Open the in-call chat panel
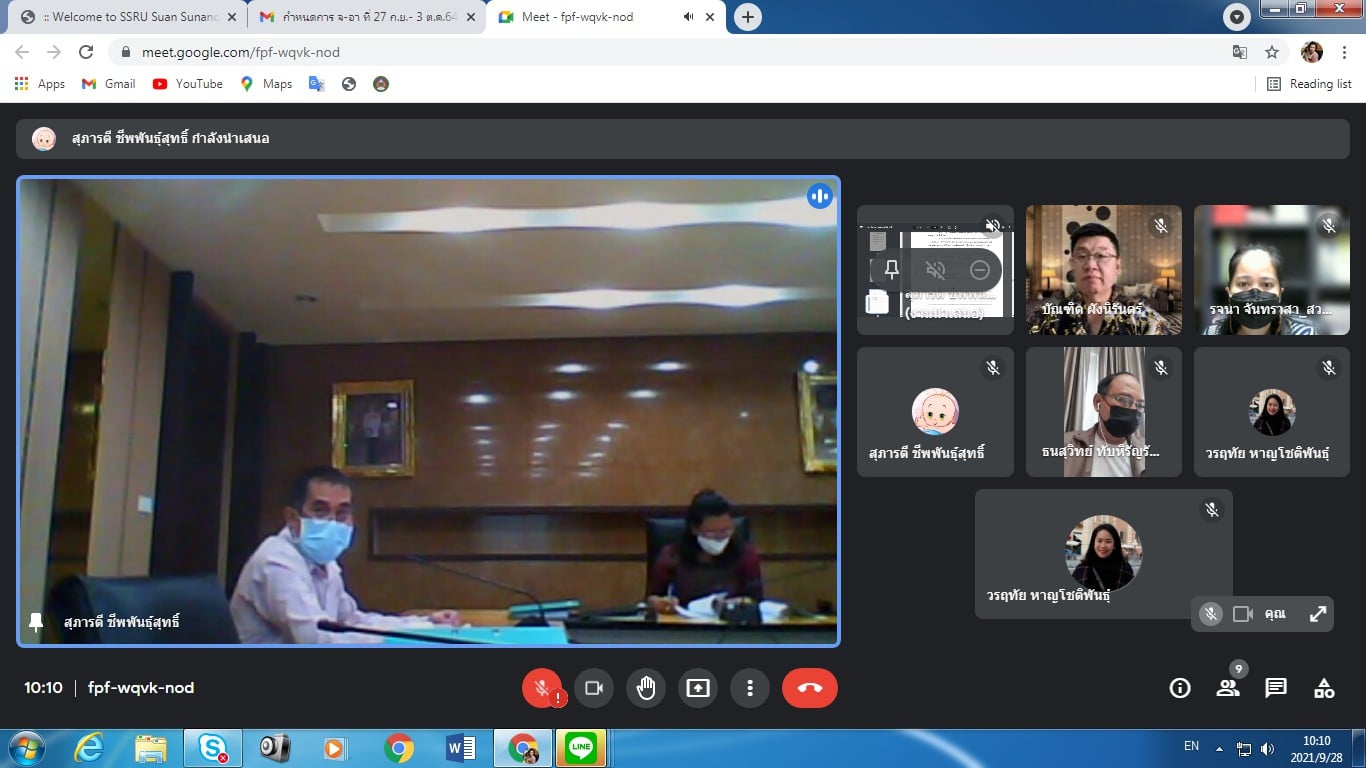1366x768 pixels. (1276, 688)
